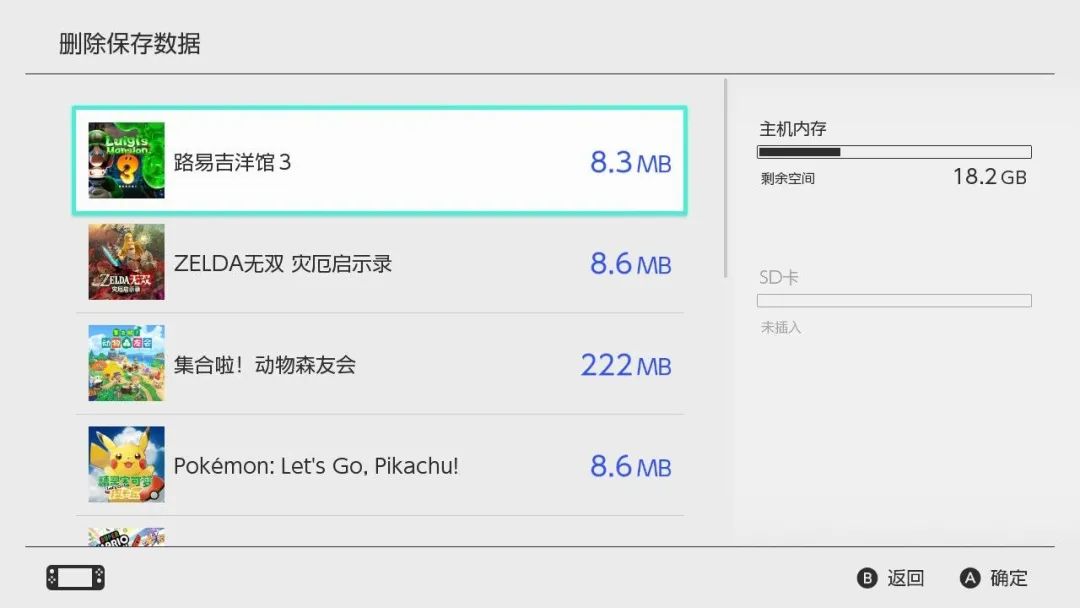Click the SD卡 empty storage bar
Image resolution: width=1080 pixels, height=608 pixels.
point(894,301)
